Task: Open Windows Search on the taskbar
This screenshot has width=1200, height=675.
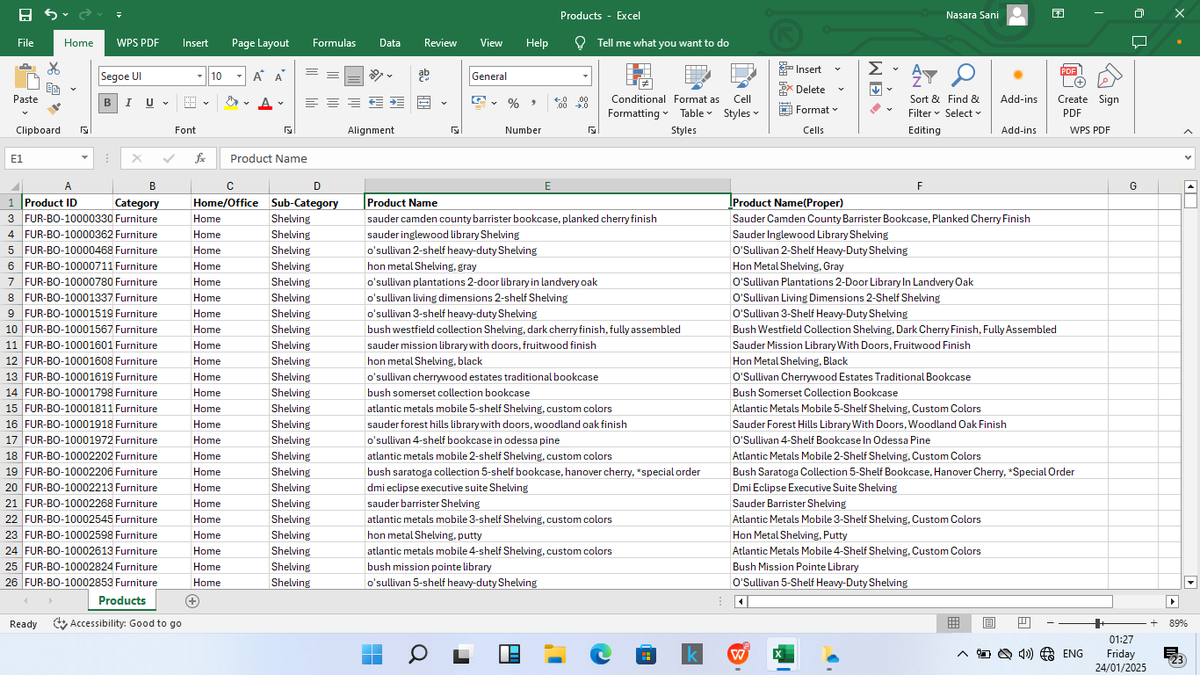Action: [417, 654]
